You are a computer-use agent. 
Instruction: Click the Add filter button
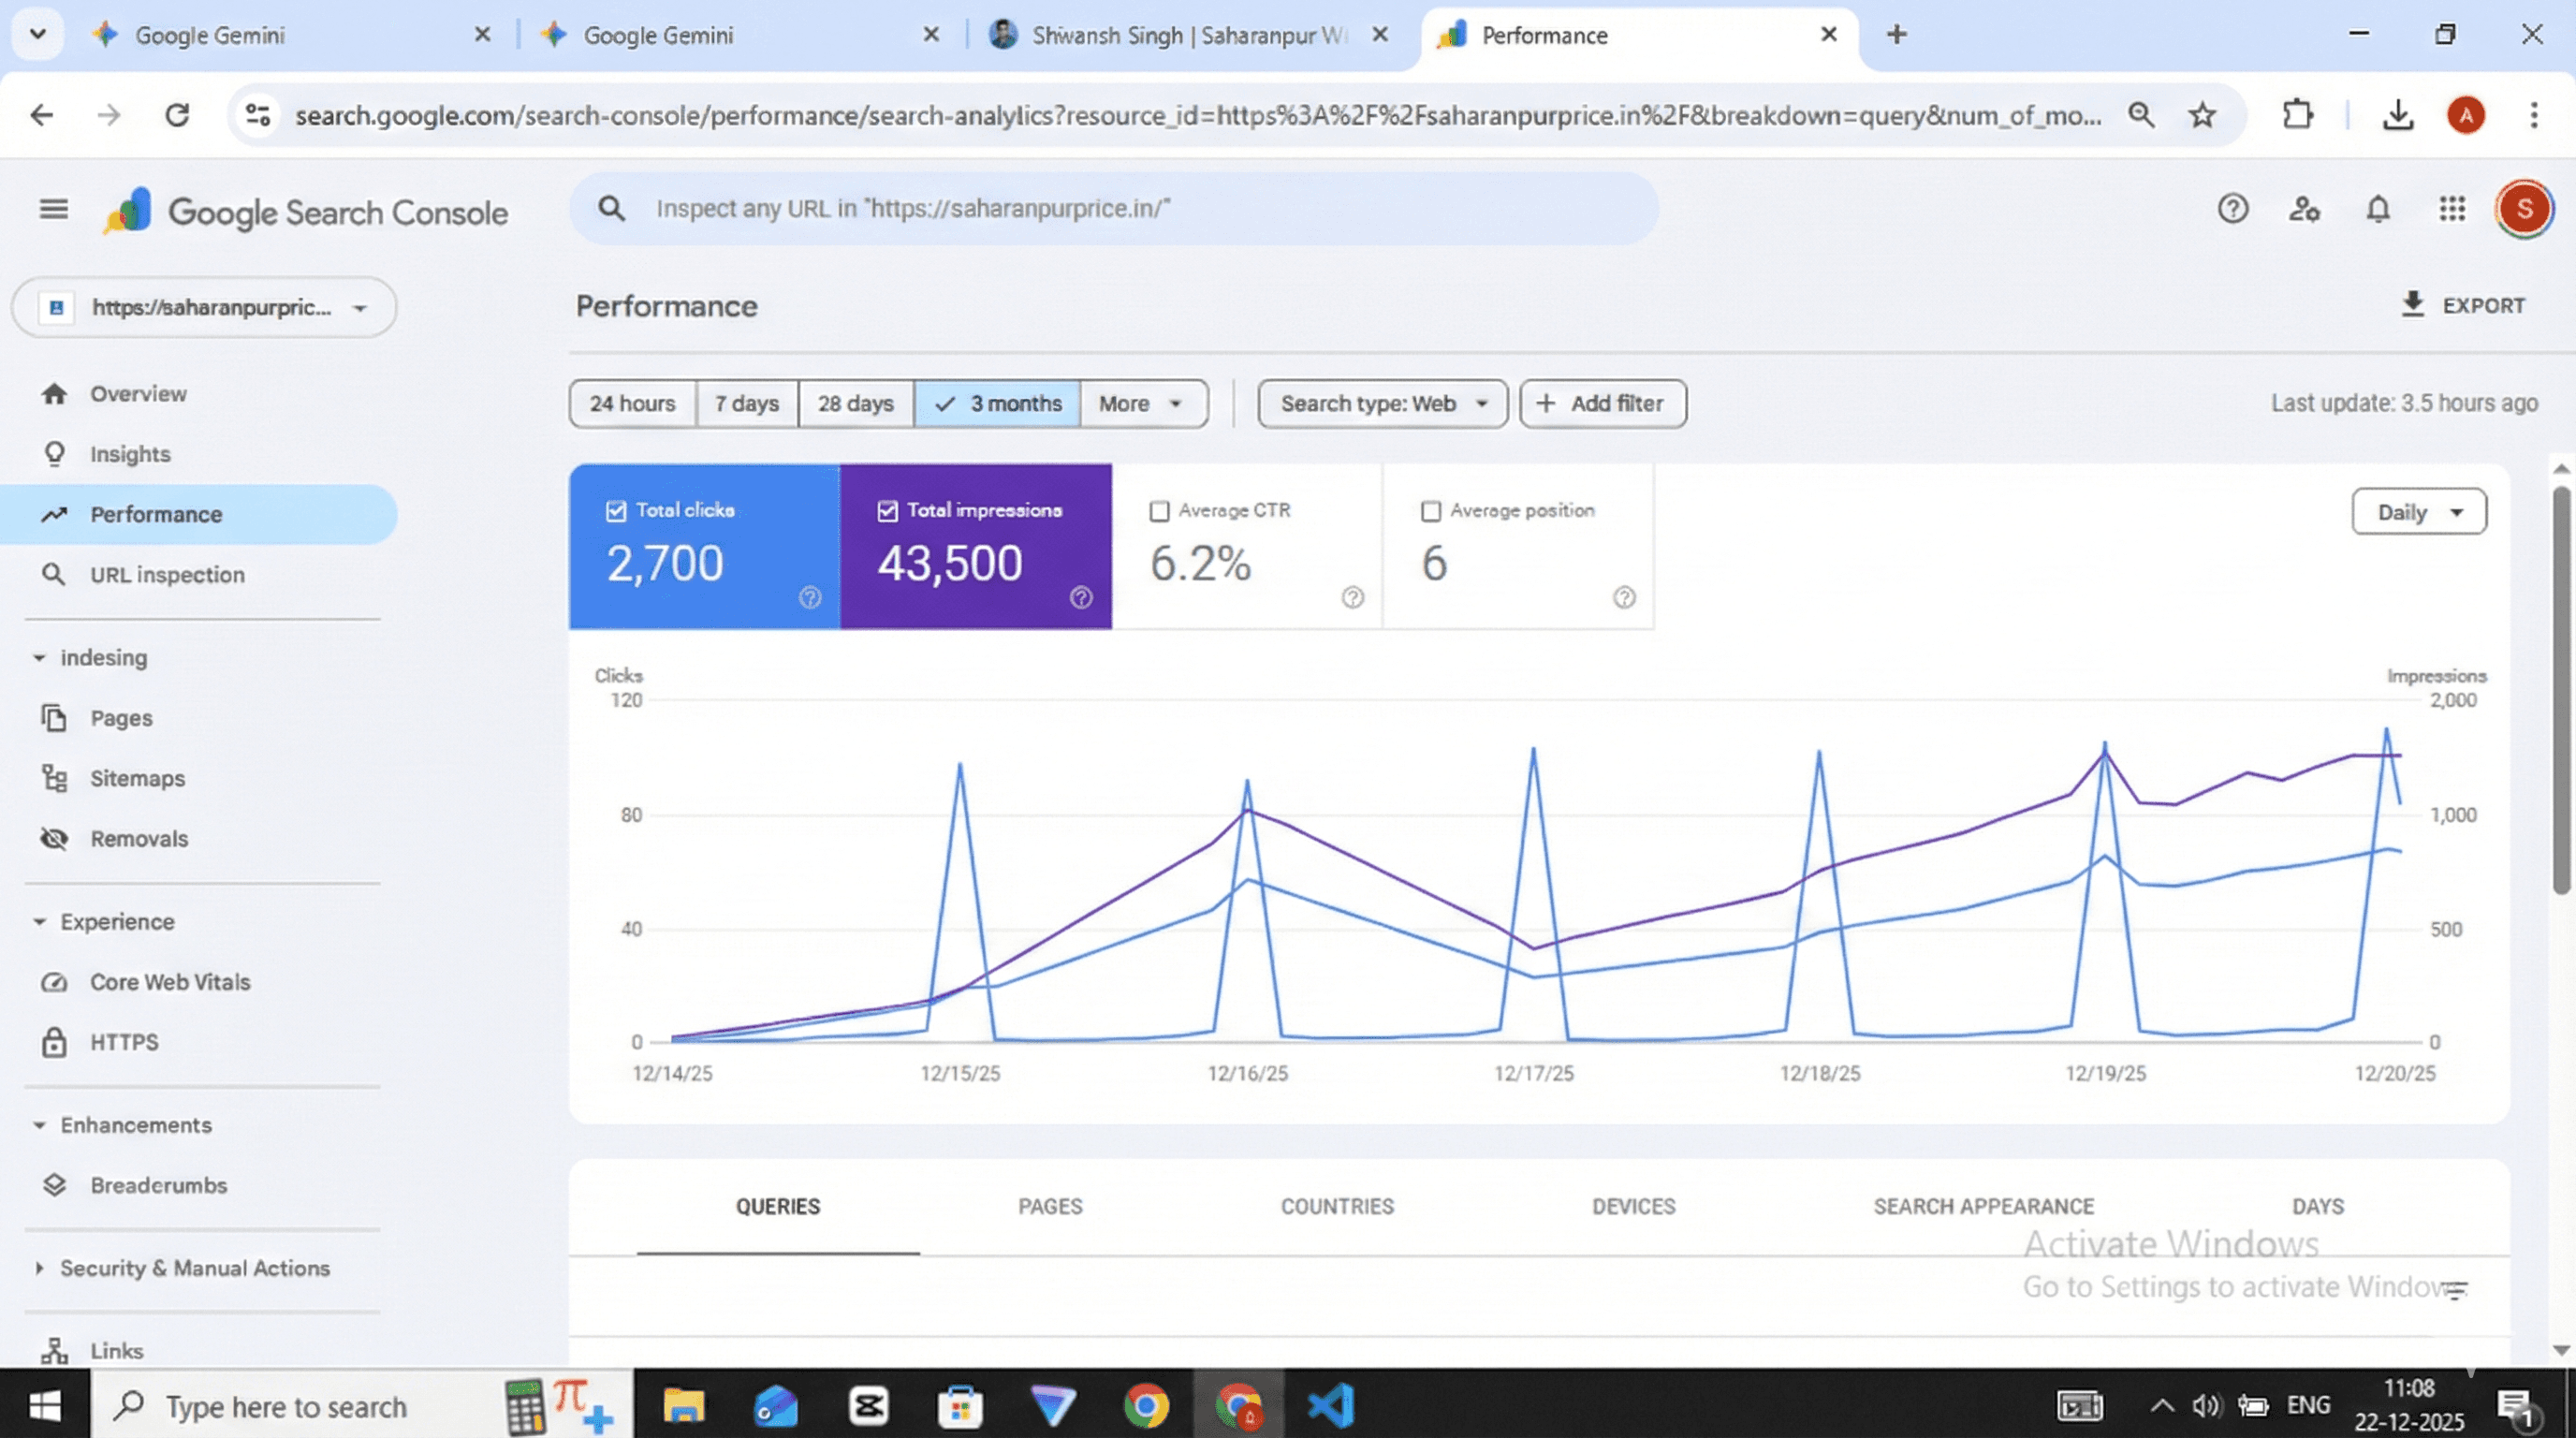pos(1603,404)
